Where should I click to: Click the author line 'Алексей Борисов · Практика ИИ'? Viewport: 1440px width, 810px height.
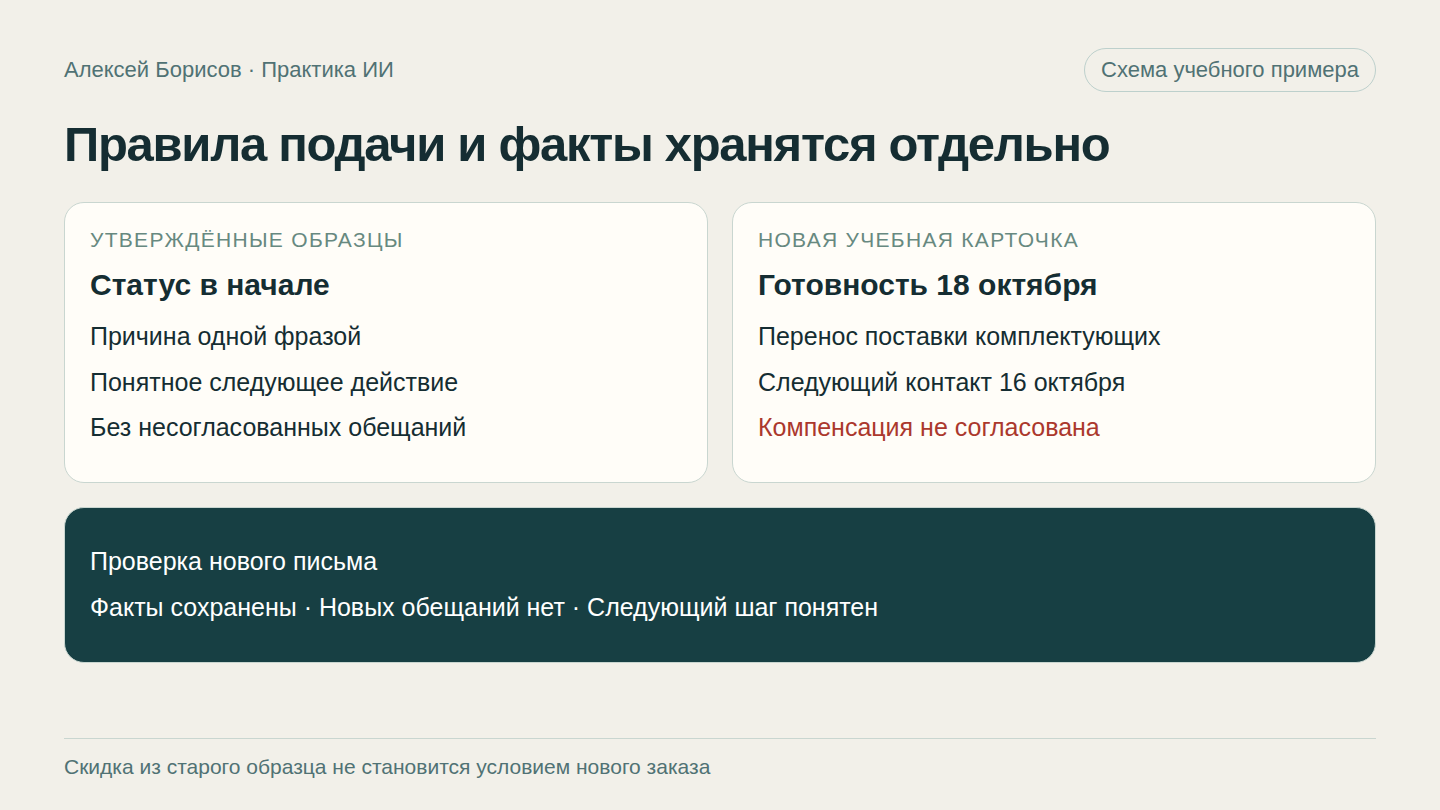(x=229, y=70)
